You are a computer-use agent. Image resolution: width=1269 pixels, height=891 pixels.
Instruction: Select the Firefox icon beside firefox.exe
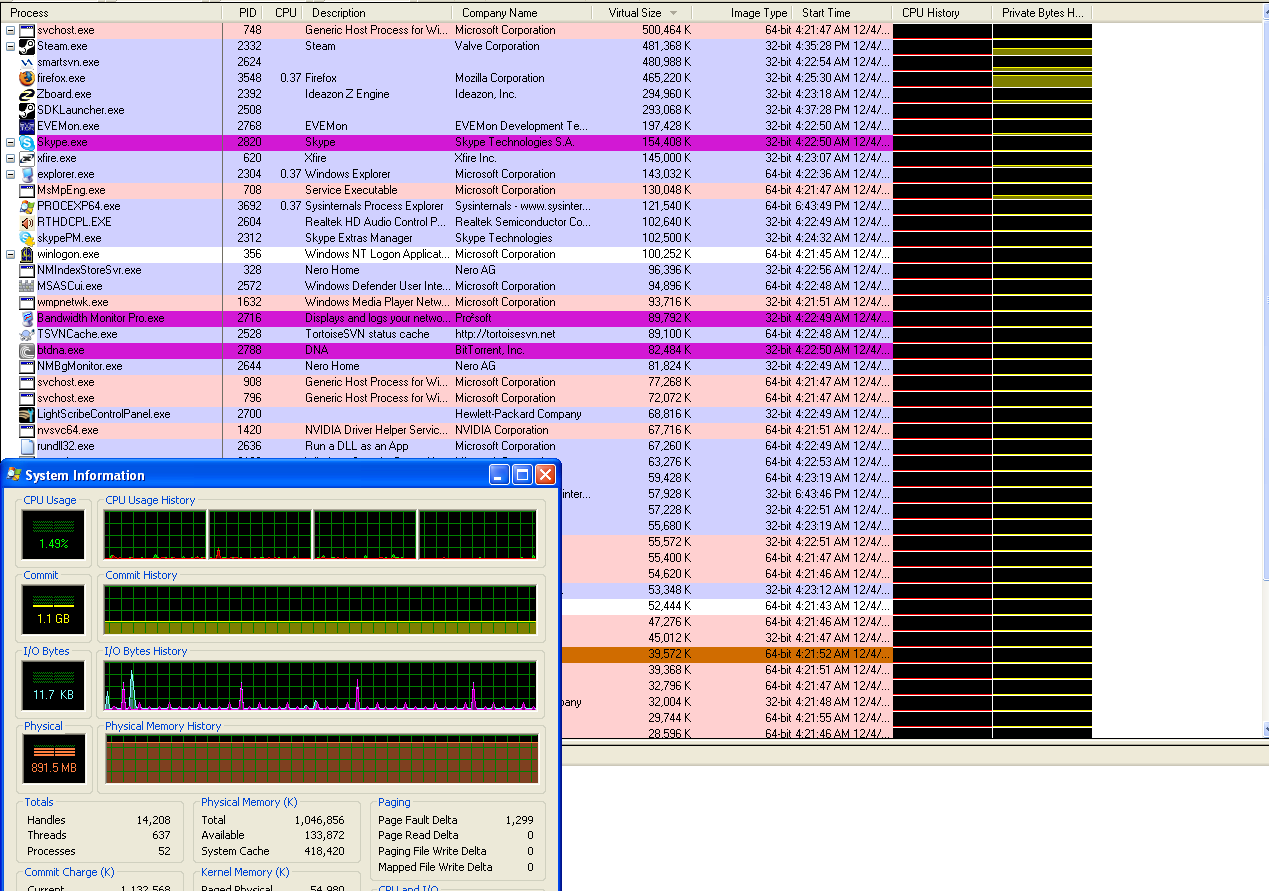(x=27, y=78)
